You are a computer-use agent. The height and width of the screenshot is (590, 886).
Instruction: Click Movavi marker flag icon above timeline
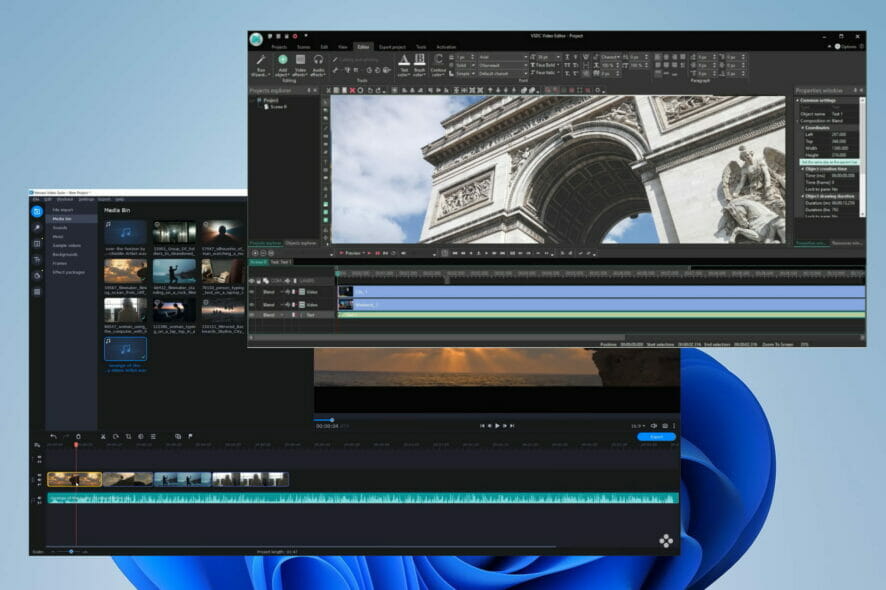pos(190,436)
